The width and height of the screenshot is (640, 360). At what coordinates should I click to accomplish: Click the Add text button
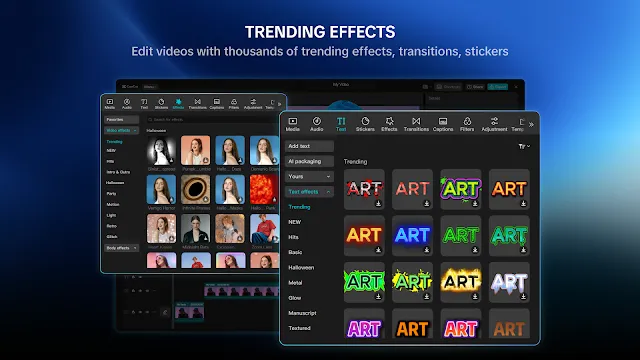(309, 146)
